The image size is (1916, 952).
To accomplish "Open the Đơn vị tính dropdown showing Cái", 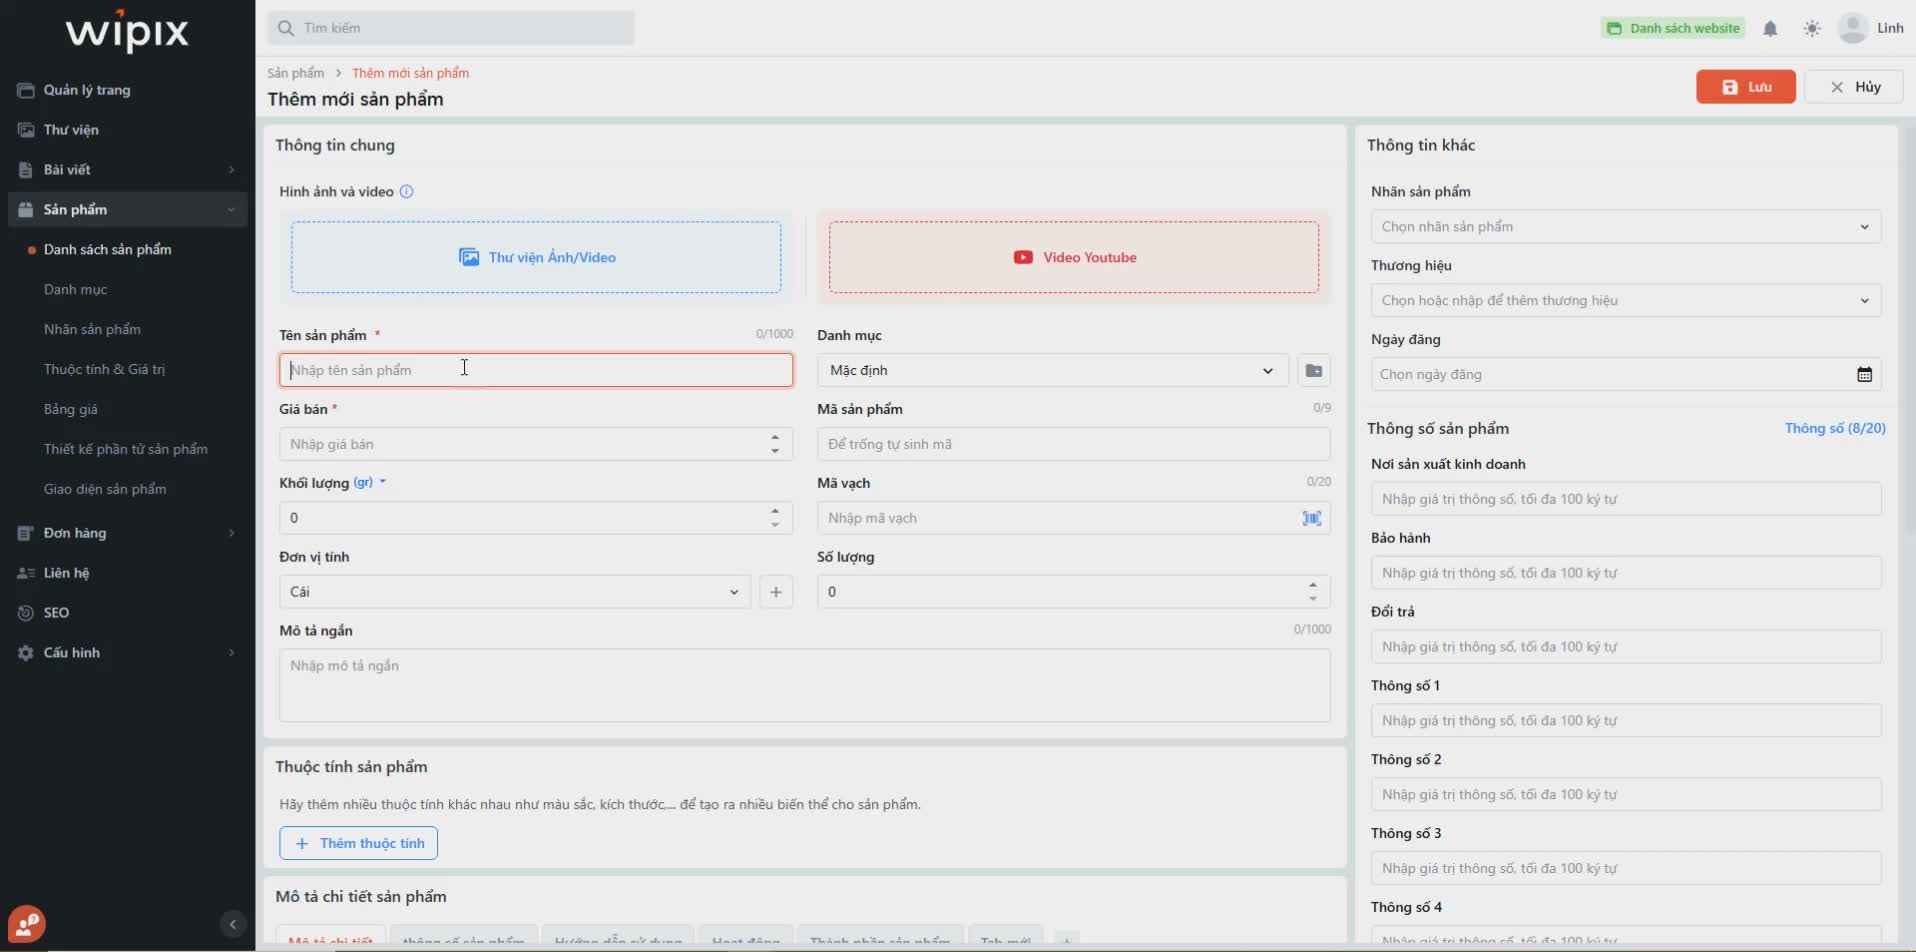I will coord(515,592).
